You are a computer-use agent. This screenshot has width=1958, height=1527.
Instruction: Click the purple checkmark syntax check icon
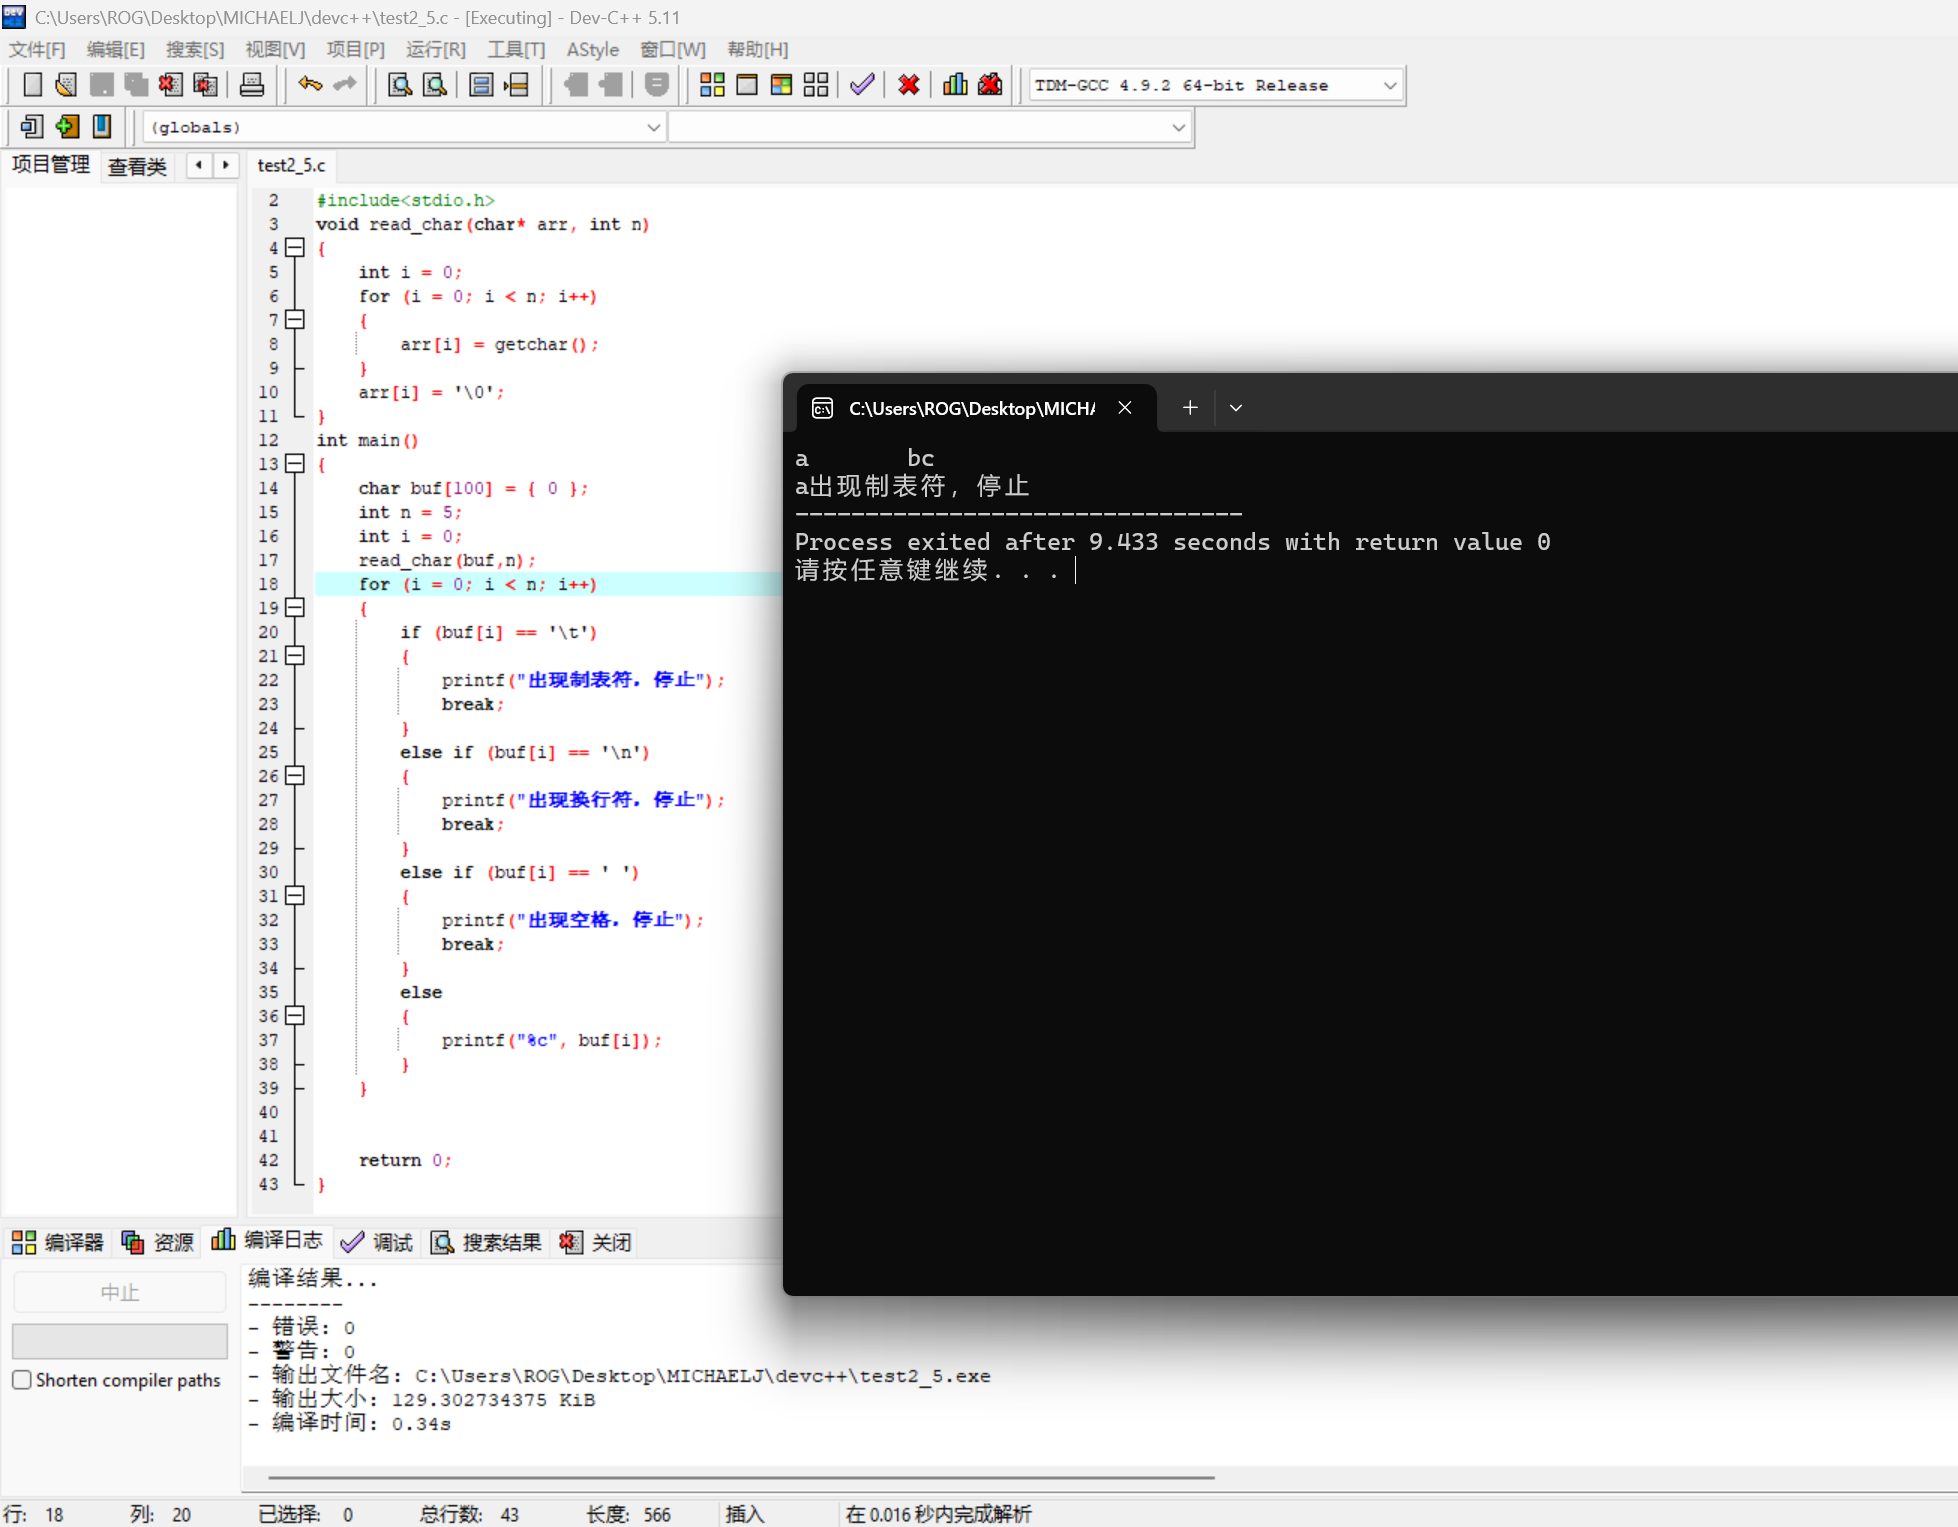(x=862, y=85)
